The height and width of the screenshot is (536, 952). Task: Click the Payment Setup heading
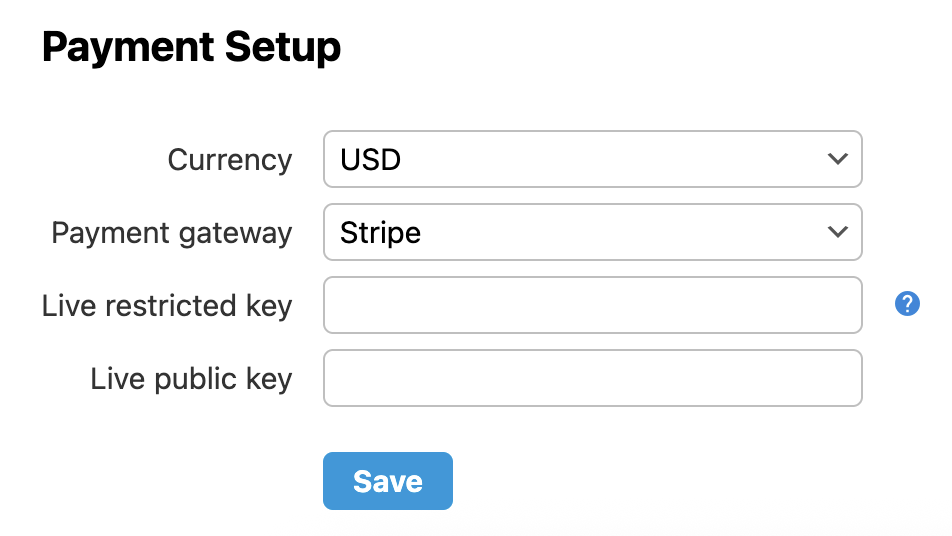pyautogui.click(x=191, y=47)
